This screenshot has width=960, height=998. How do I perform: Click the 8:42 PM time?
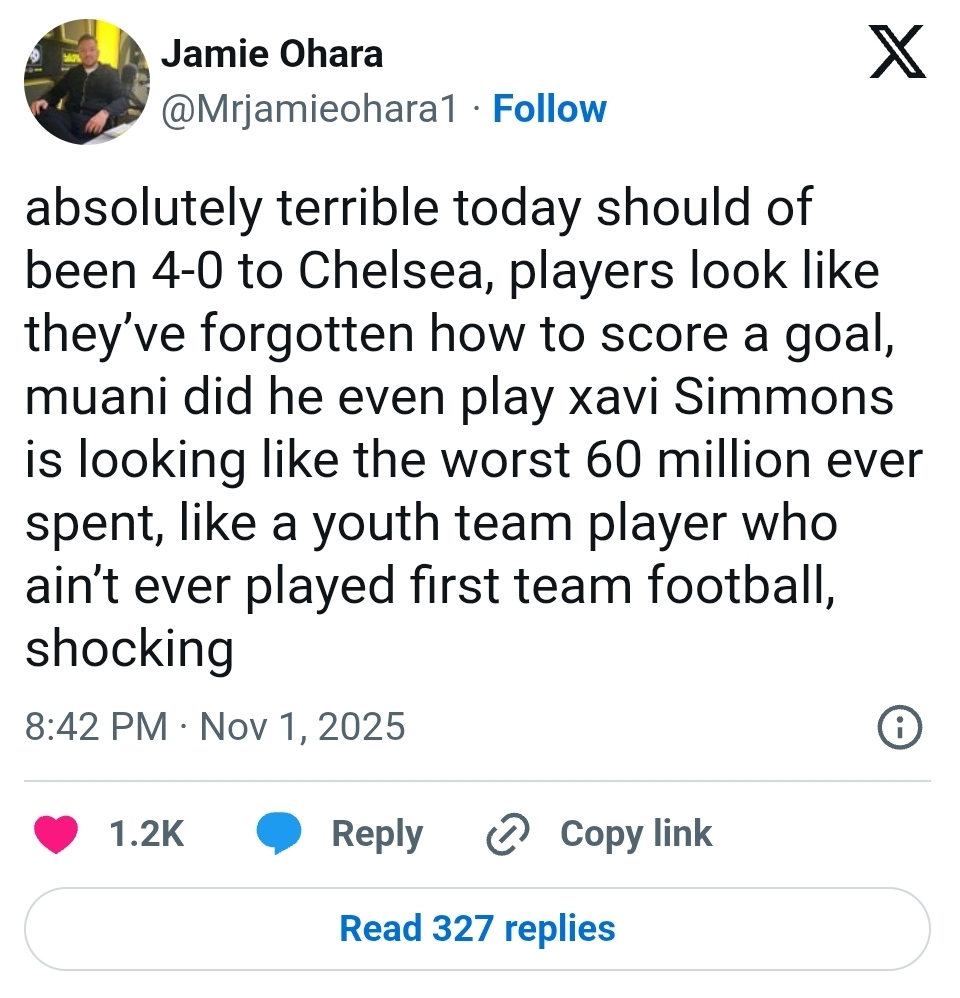(96, 726)
